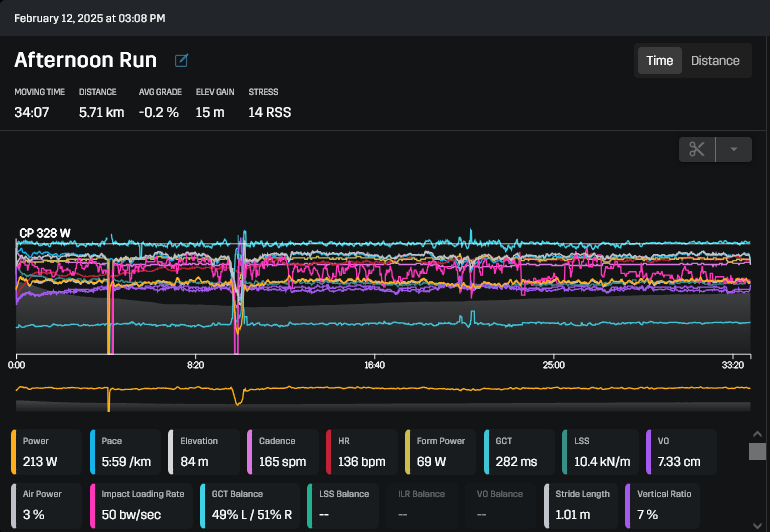Click the 5.71 km distance value
Viewport: 770px width, 532px height.
[102, 112]
